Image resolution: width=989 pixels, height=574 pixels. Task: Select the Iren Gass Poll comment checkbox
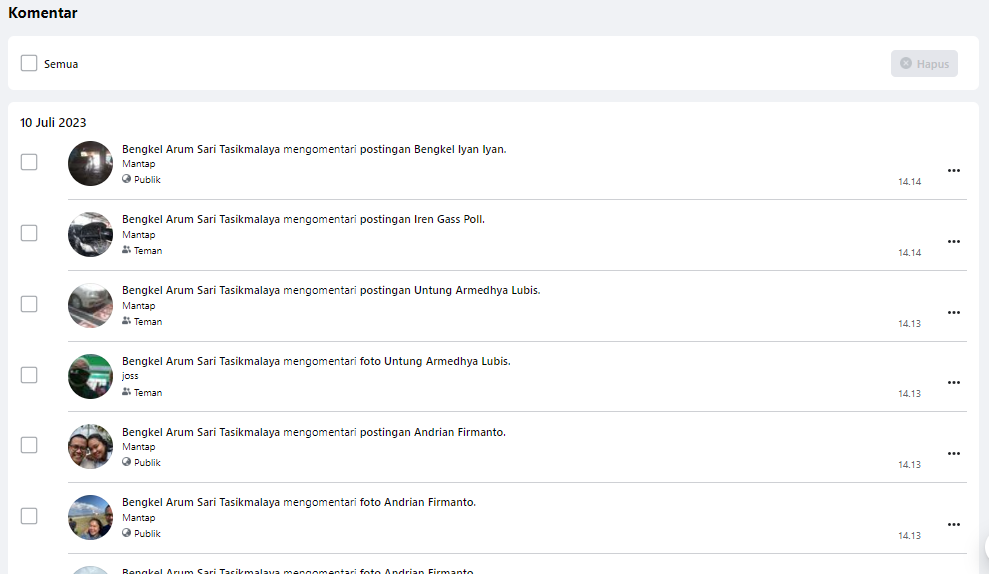click(x=29, y=233)
